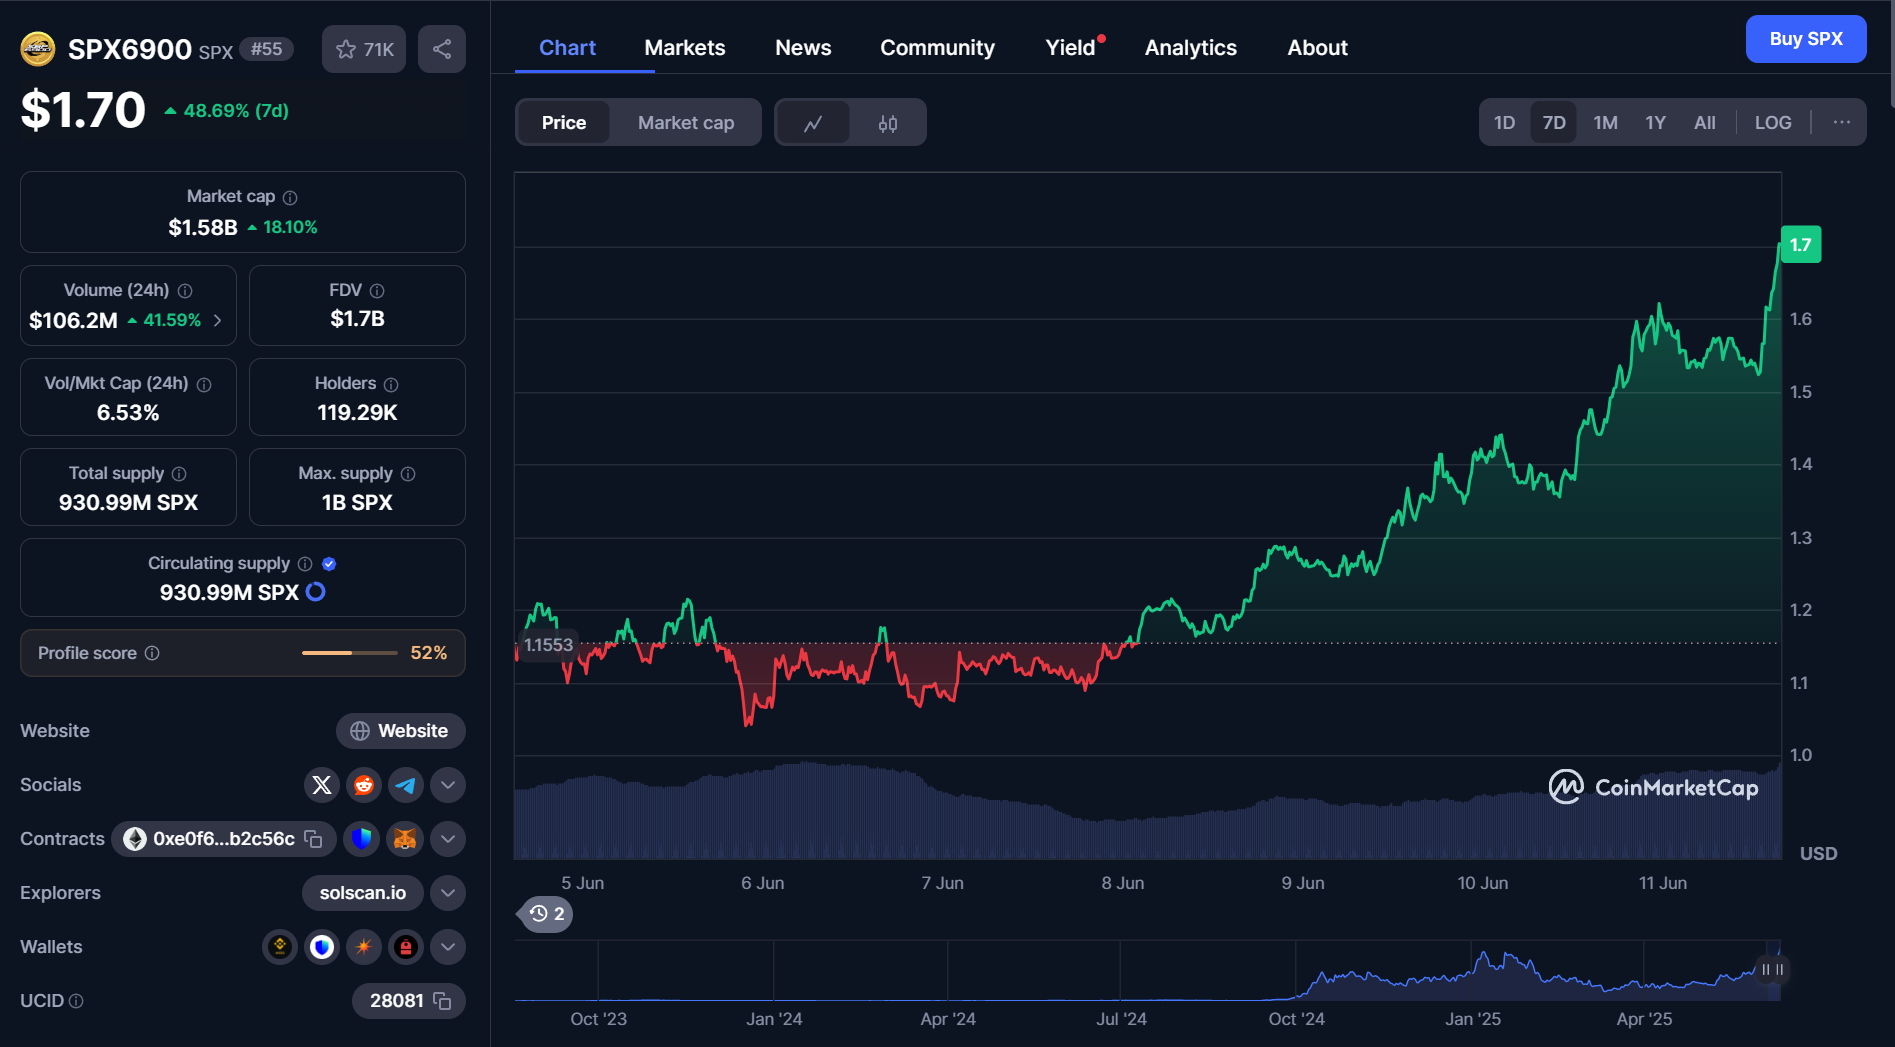Open the chart more-options ellipsis

[1842, 122]
